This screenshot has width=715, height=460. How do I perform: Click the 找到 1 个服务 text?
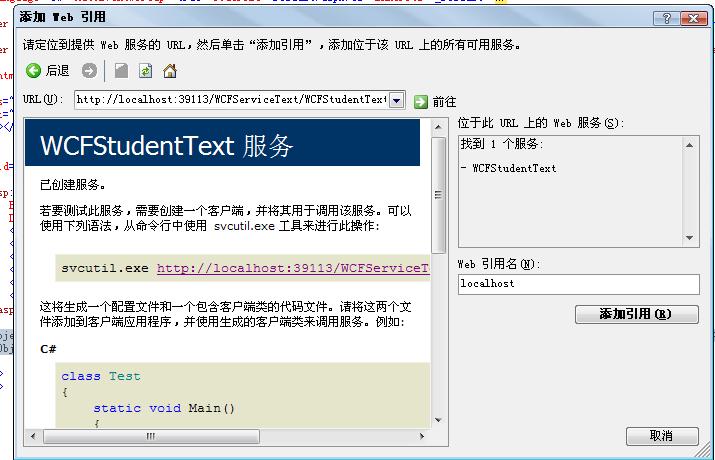tap(502, 144)
